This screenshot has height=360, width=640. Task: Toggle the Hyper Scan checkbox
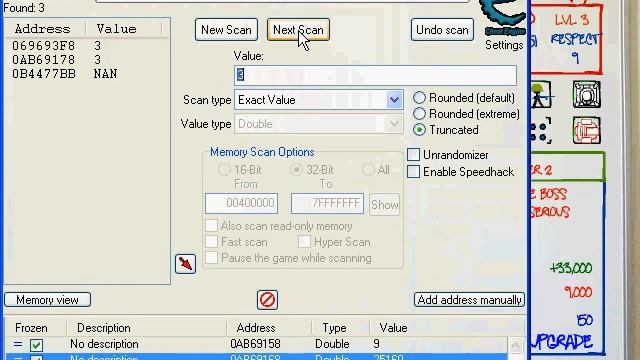coord(304,242)
